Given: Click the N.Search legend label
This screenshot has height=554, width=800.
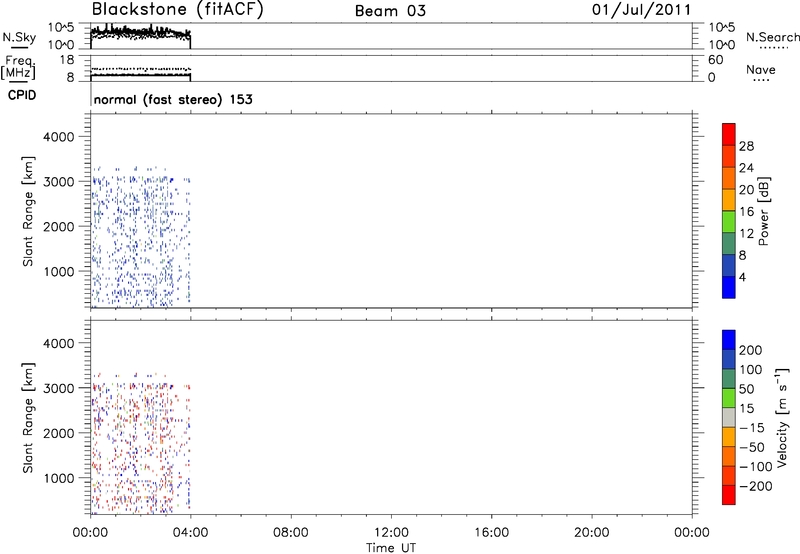Looking at the screenshot, I should (x=772, y=37).
